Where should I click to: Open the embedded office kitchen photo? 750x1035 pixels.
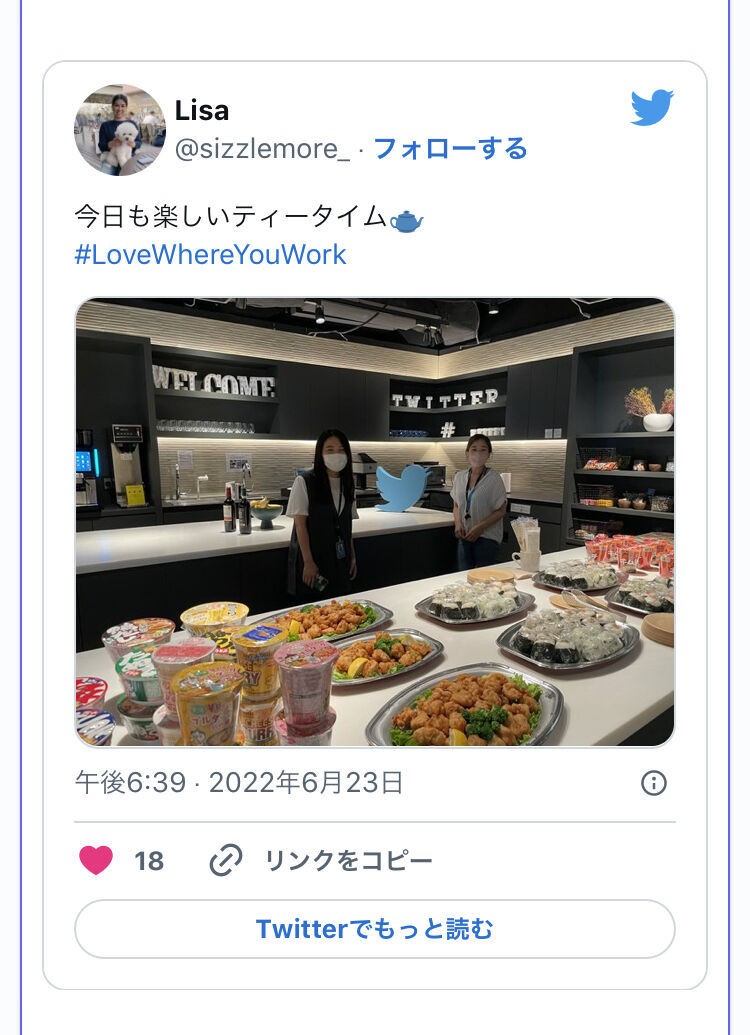375,522
